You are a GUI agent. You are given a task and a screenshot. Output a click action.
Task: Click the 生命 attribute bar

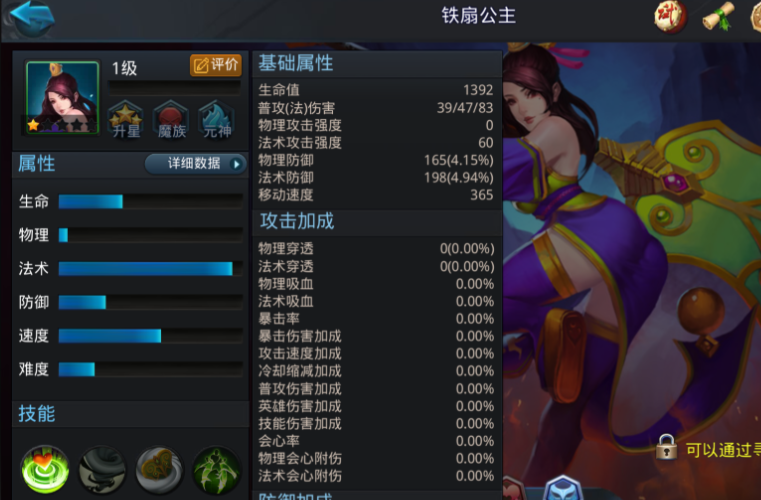click(150, 201)
